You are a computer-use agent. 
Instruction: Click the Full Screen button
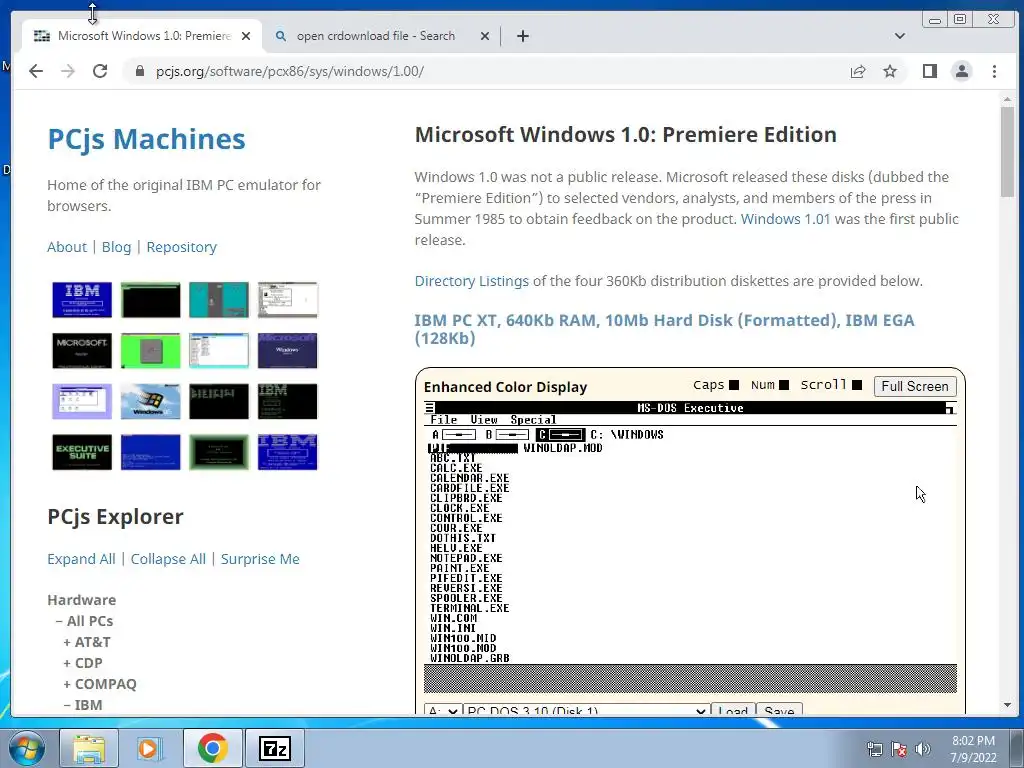pos(915,386)
